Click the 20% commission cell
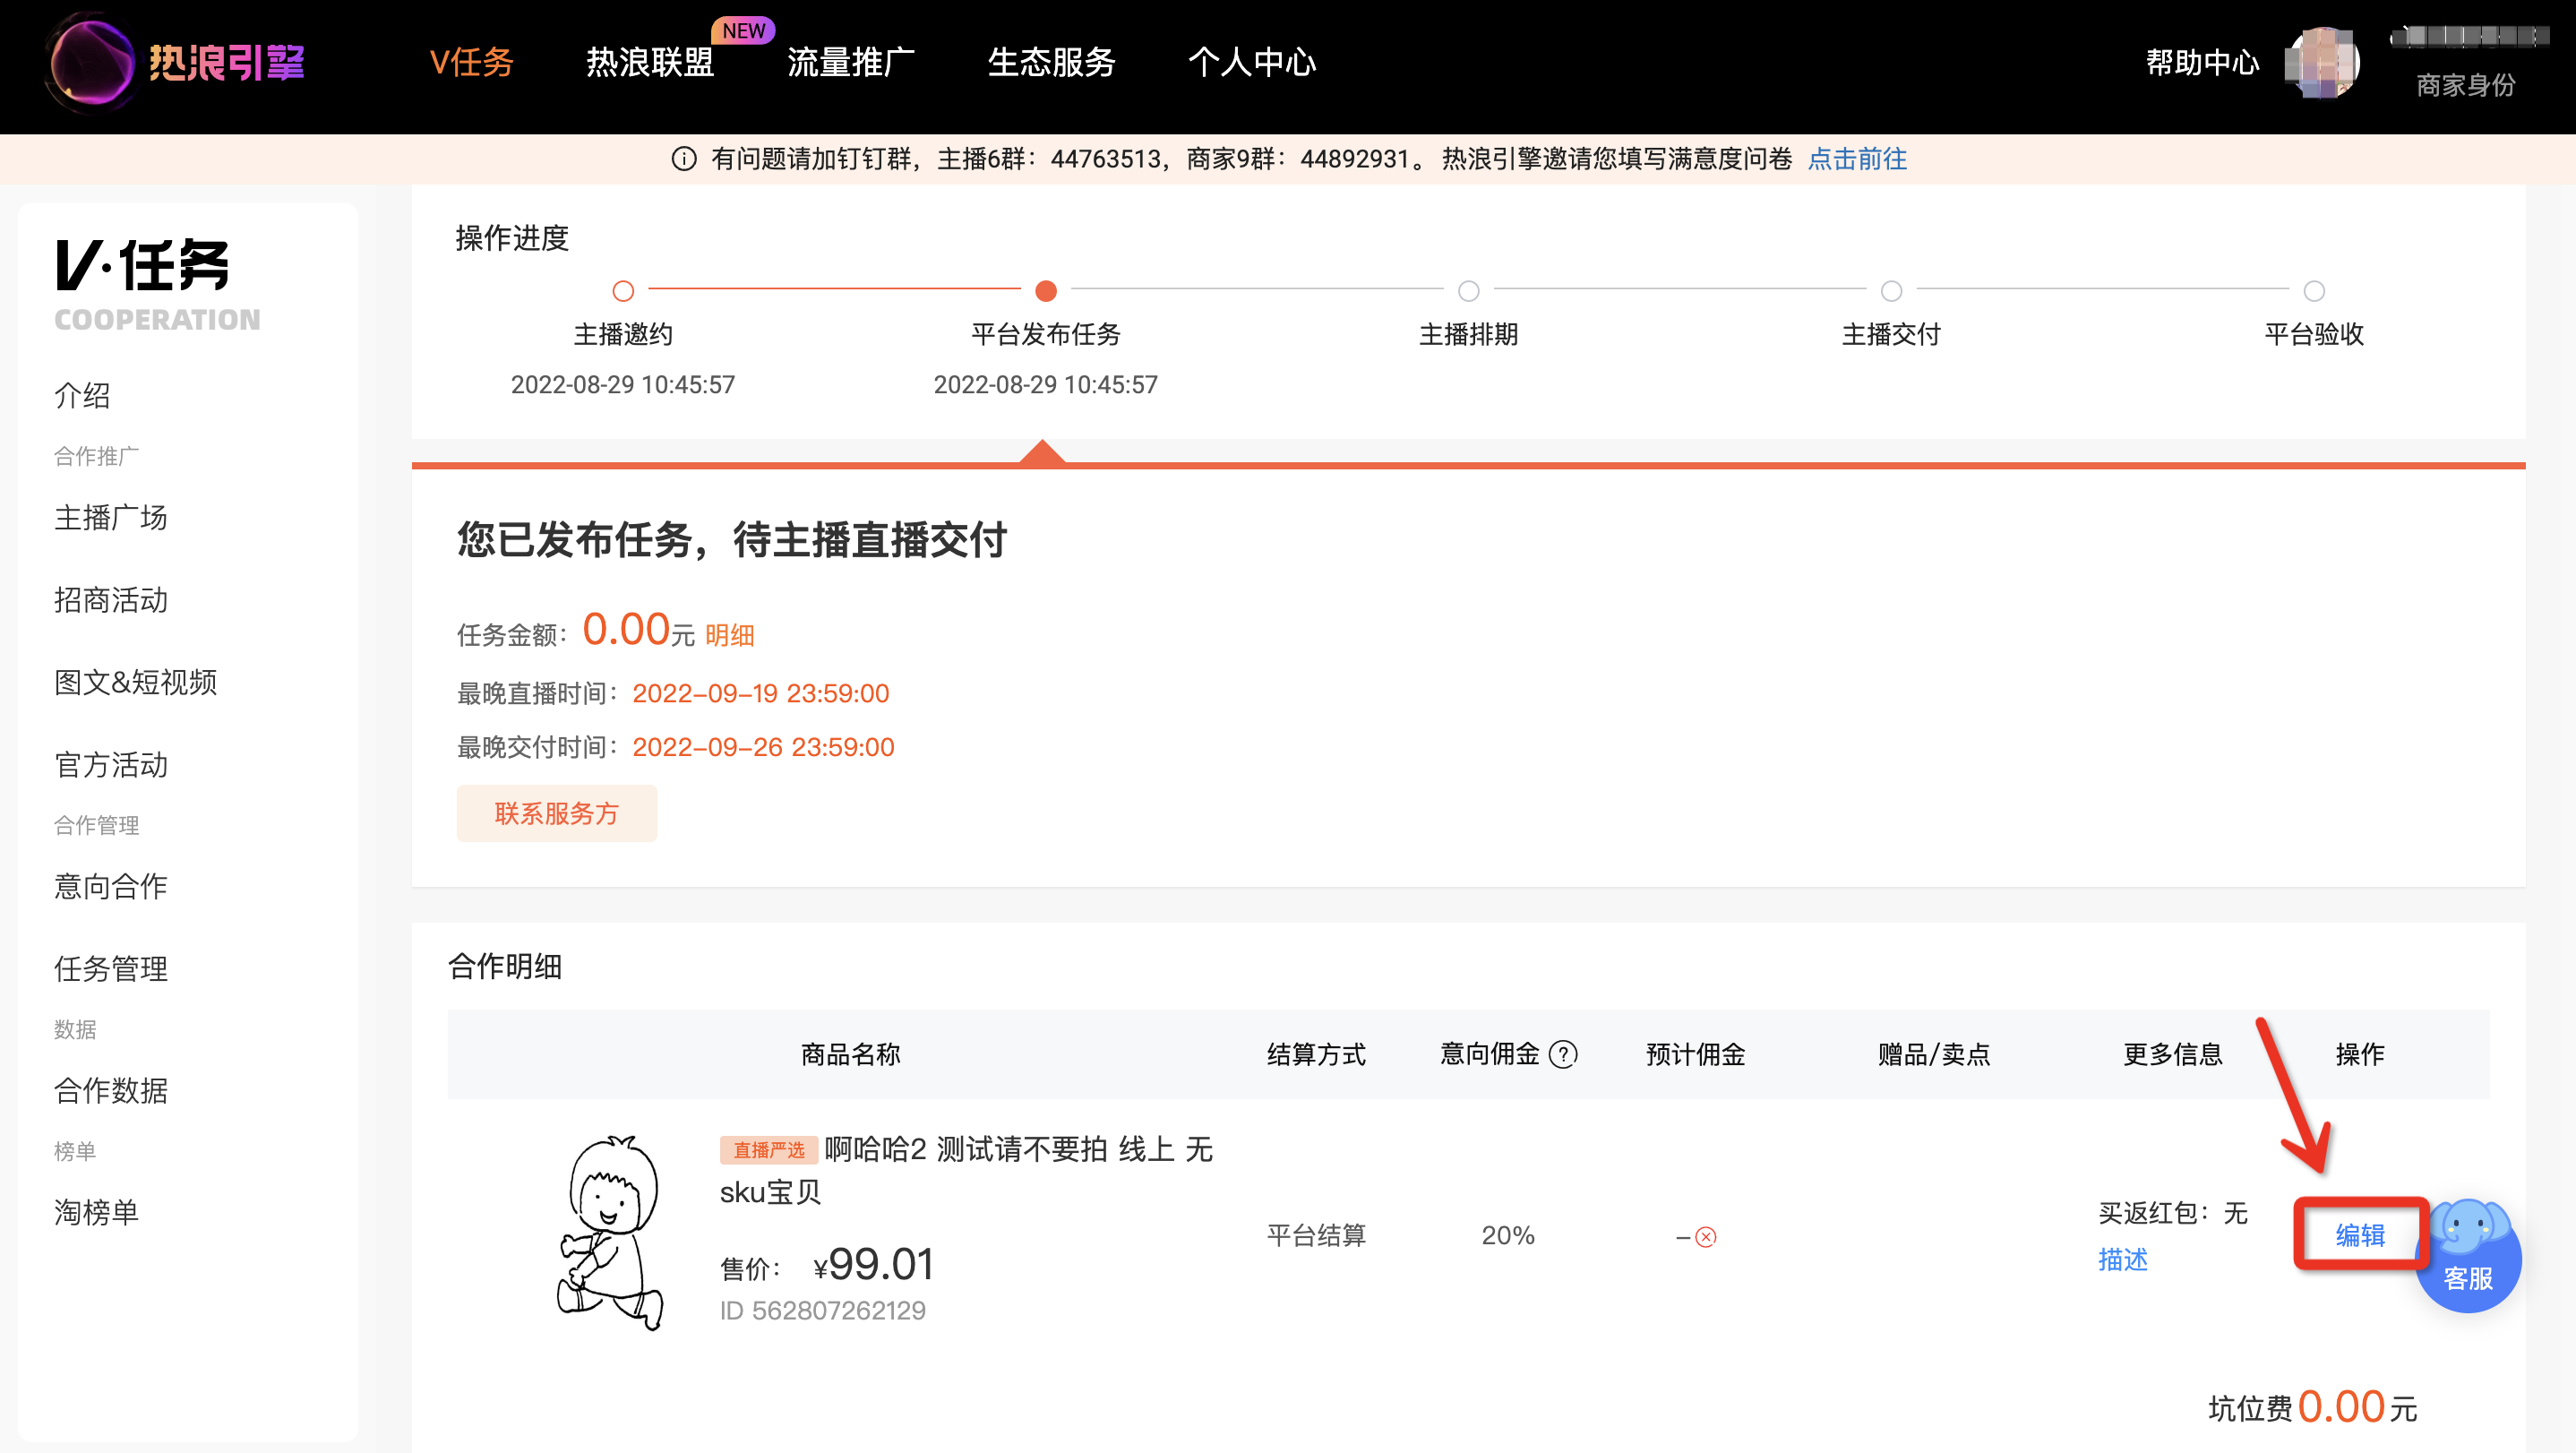The width and height of the screenshot is (2576, 1453). [x=1508, y=1235]
